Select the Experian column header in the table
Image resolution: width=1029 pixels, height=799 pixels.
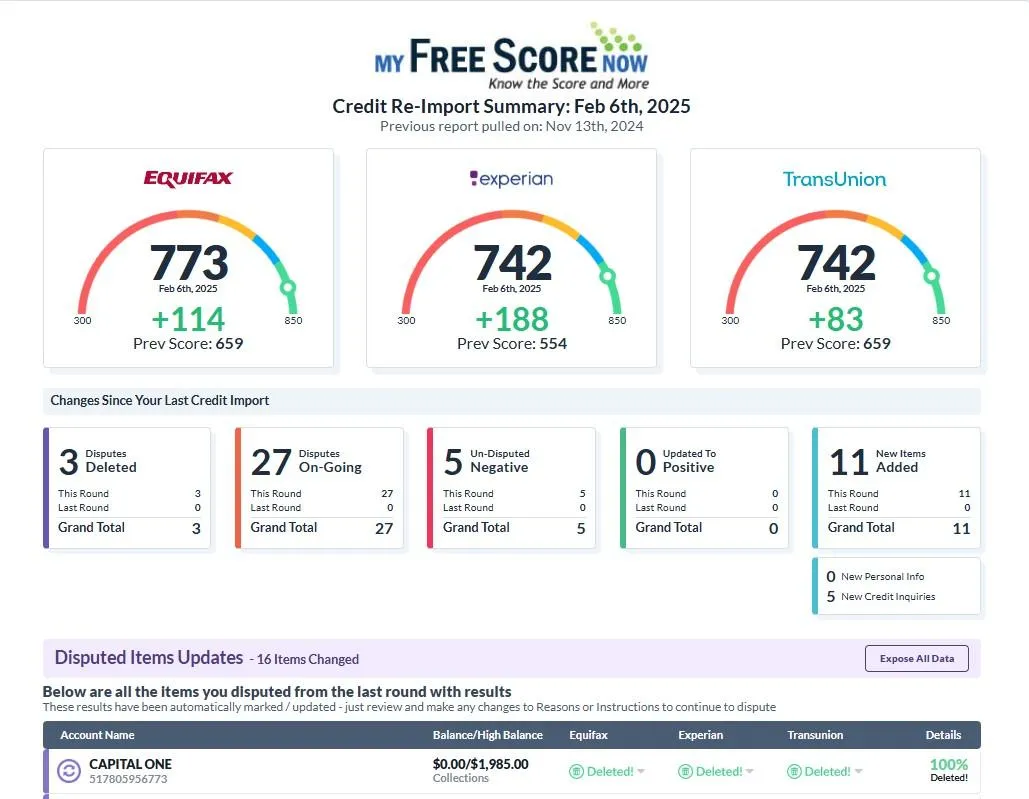click(x=700, y=735)
